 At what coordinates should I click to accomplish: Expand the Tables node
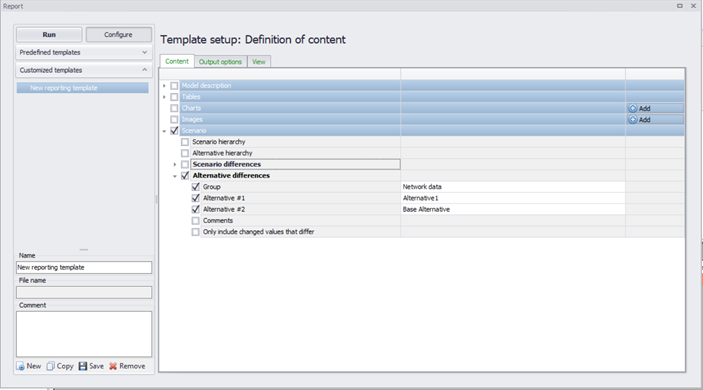(164, 97)
